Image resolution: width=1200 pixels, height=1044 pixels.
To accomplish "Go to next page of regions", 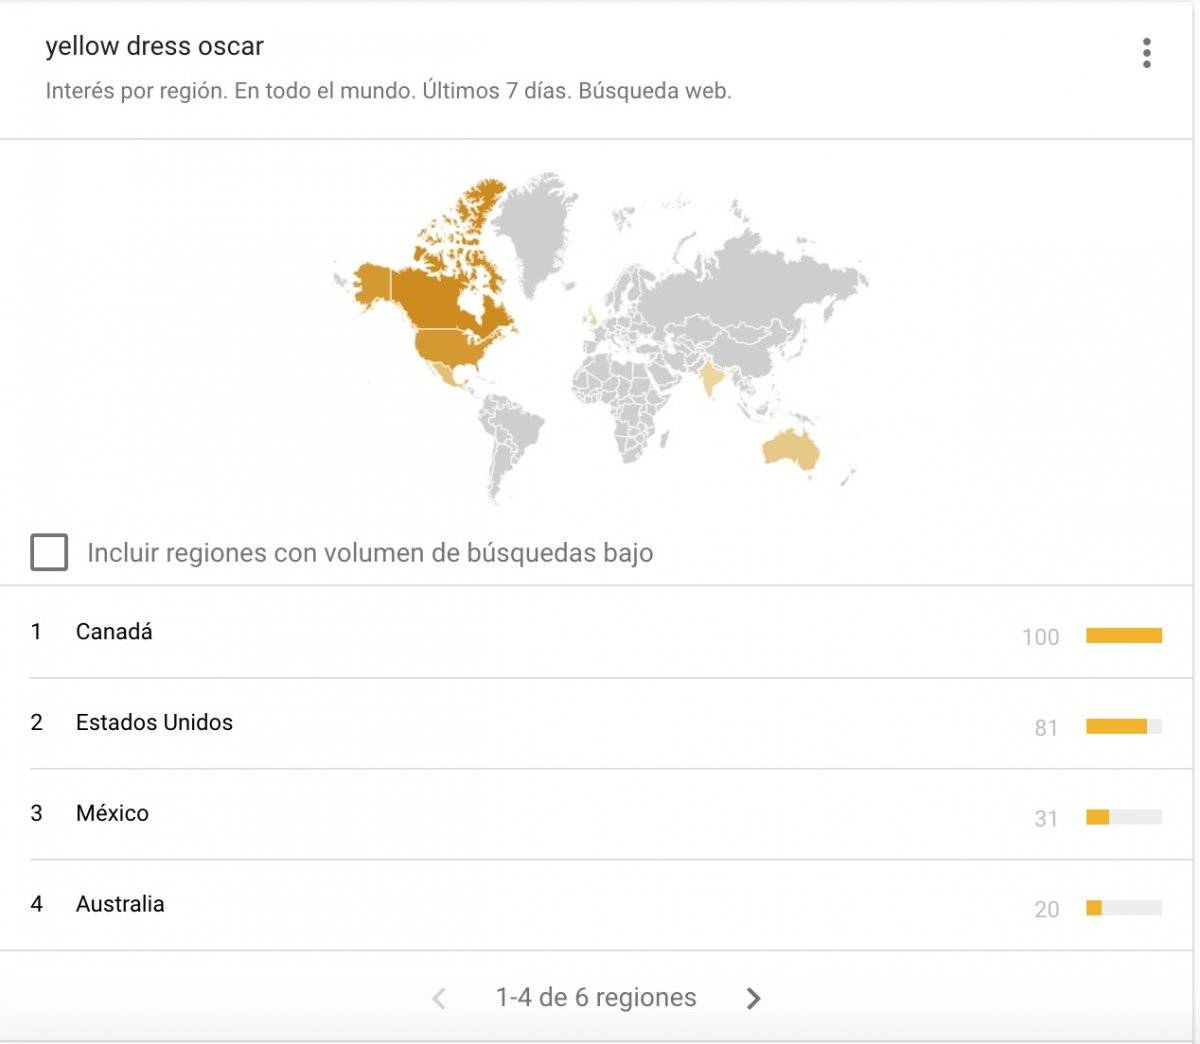I will [753, 998].
